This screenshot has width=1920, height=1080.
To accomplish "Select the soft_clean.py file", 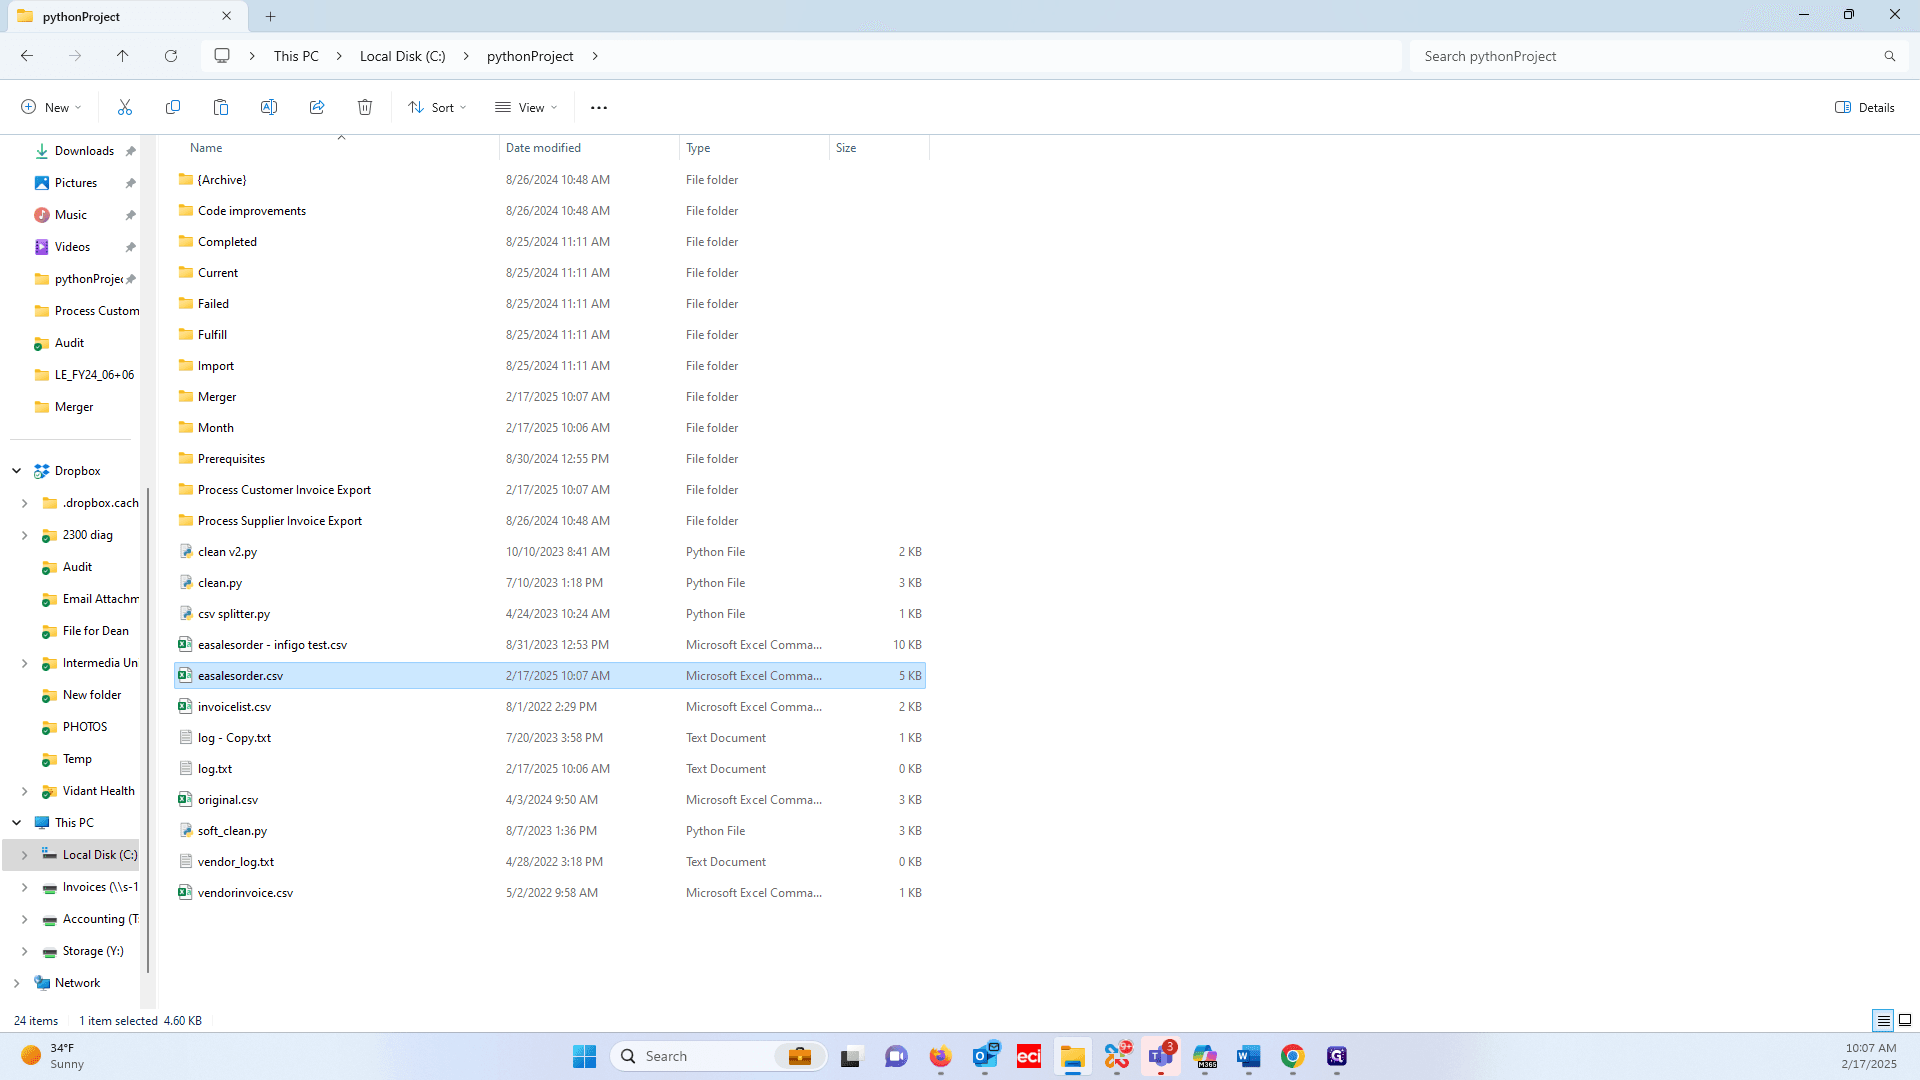I will click(x=550, y=831).
